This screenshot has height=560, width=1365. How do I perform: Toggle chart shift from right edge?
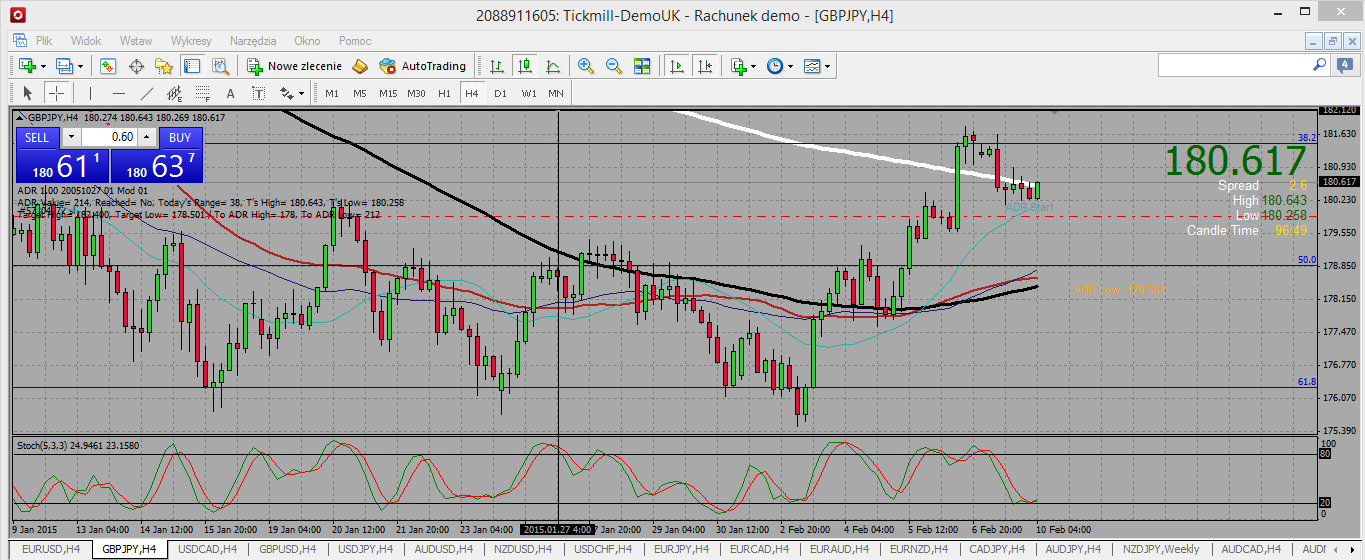click(706, 66)
